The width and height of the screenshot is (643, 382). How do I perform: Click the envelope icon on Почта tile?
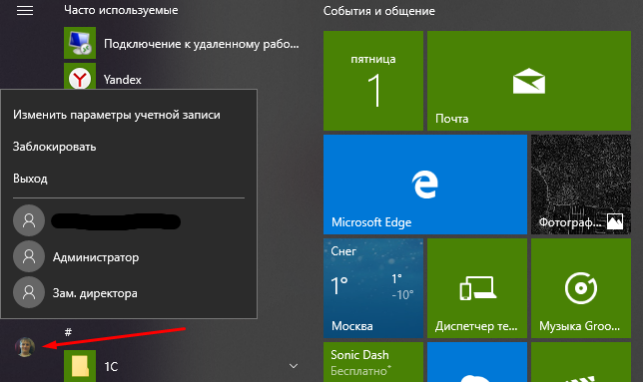(529, 81)
